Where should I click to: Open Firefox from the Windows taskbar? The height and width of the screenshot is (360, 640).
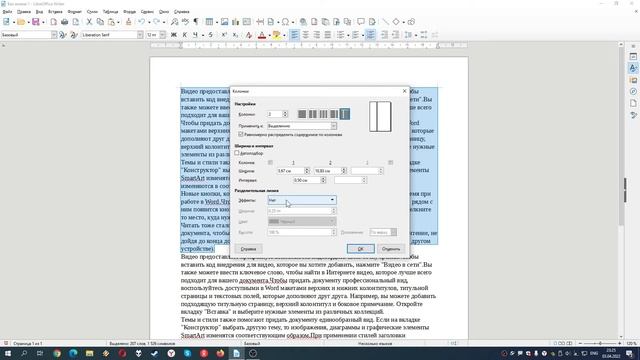pos(220,353)
